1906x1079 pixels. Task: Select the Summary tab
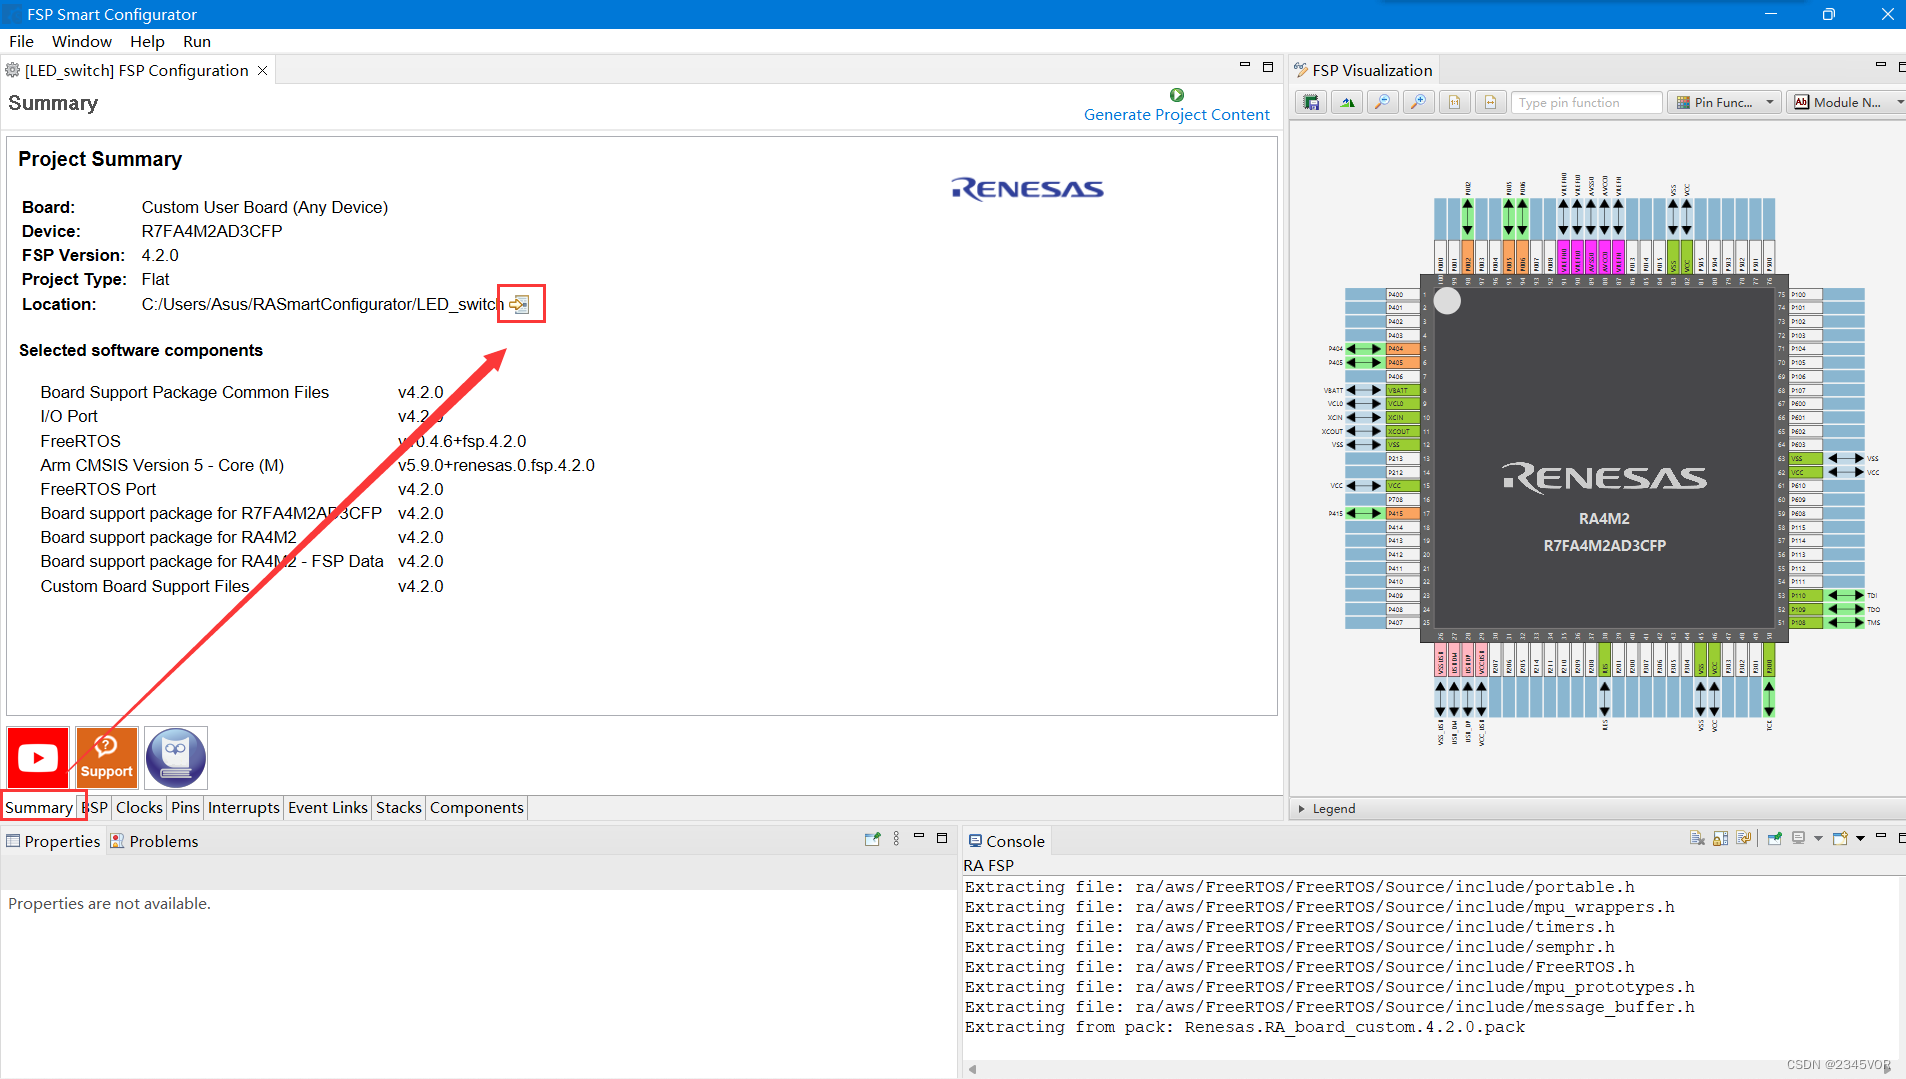tap(39, 808)
